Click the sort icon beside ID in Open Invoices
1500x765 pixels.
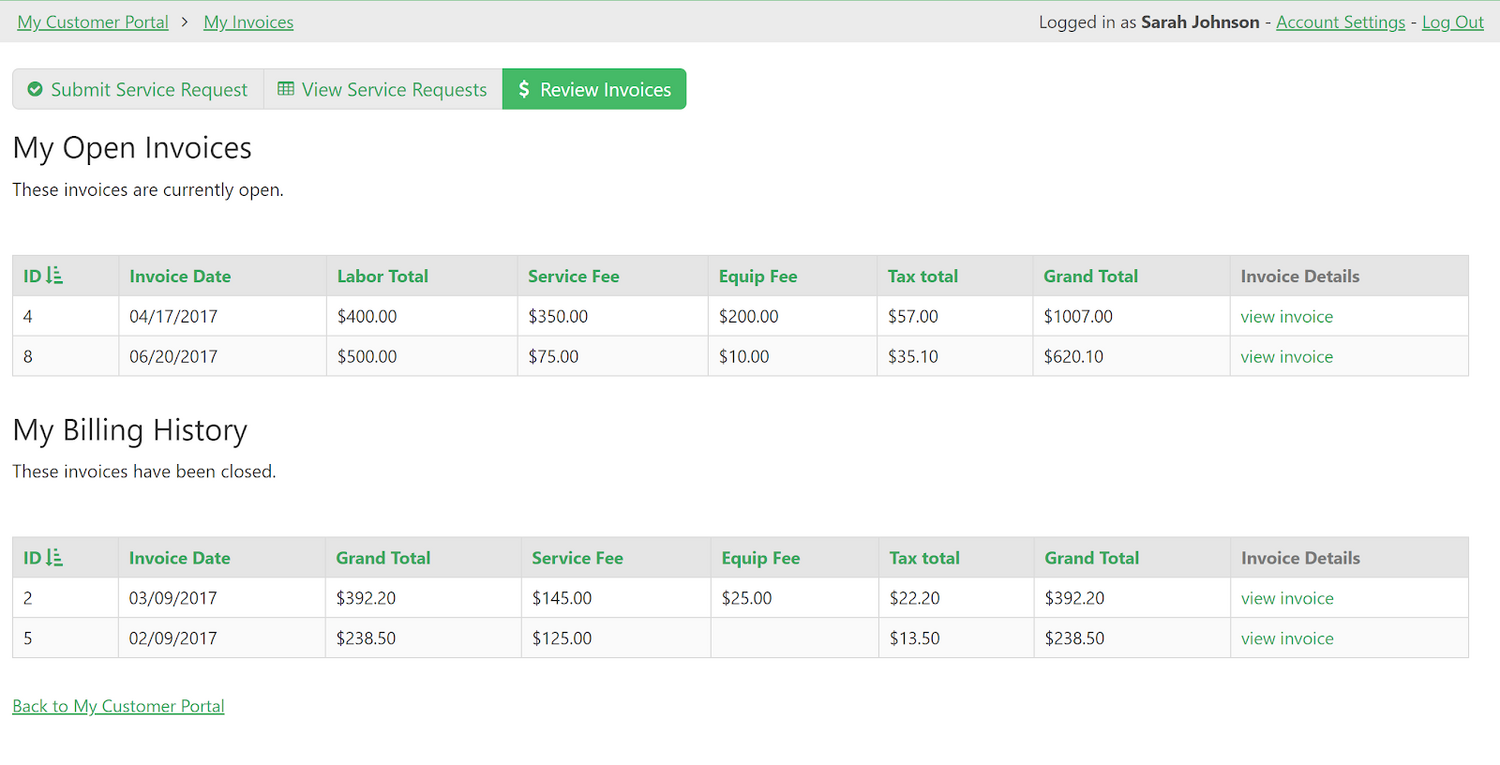click(55, 276)
